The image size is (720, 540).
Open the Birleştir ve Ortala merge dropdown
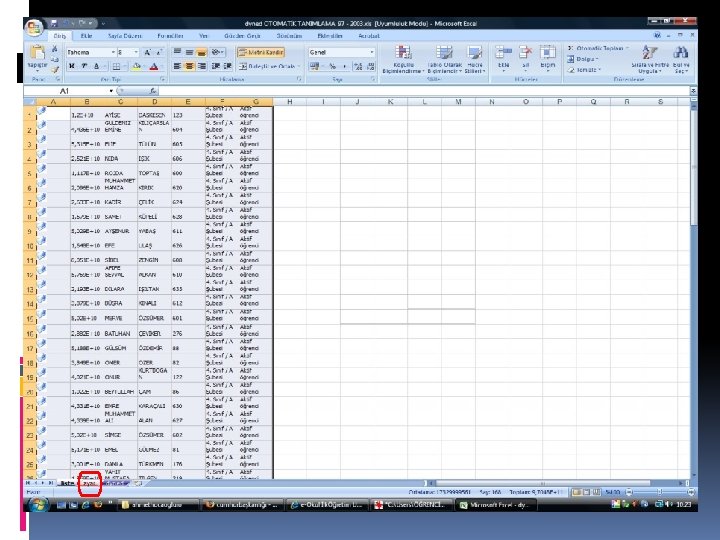pyautogui.click(x=298, y=67)
